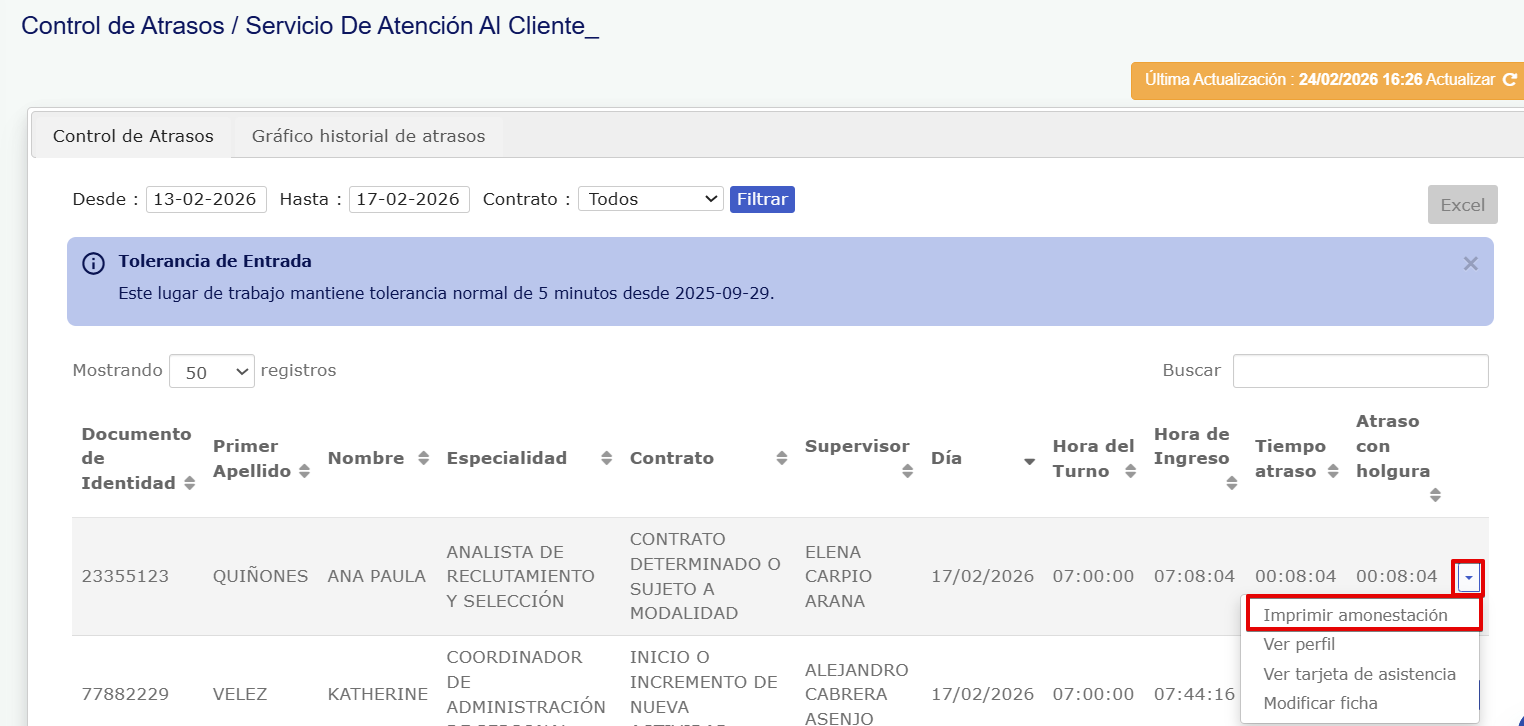Image resolution: width=1524 pixels, height=726 pixels.
Task: Click the refresh icon next to Actualizar
Action: (x=1509, y=80)
